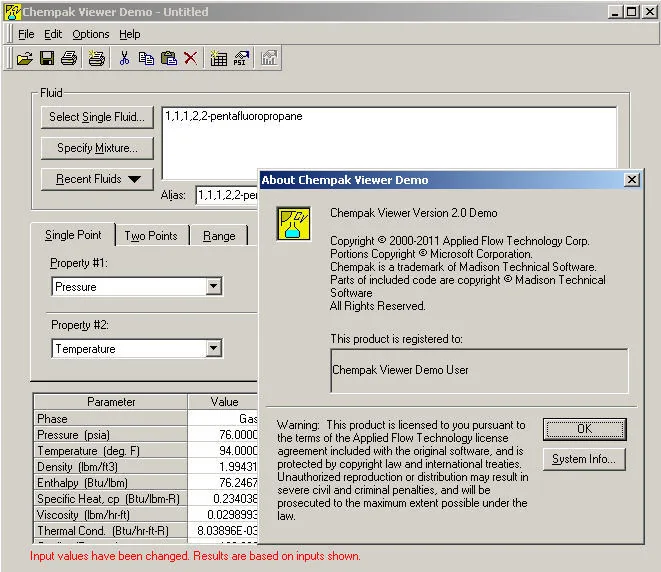Click the Paste clipboard icon
The height and width of the screenshot is (572, 661).
click(x=169, y=58)
